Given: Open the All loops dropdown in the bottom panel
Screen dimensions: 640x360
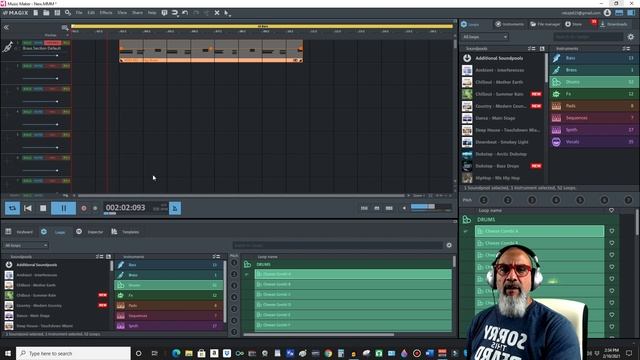Looking at the screenshot, I should 26,245.
